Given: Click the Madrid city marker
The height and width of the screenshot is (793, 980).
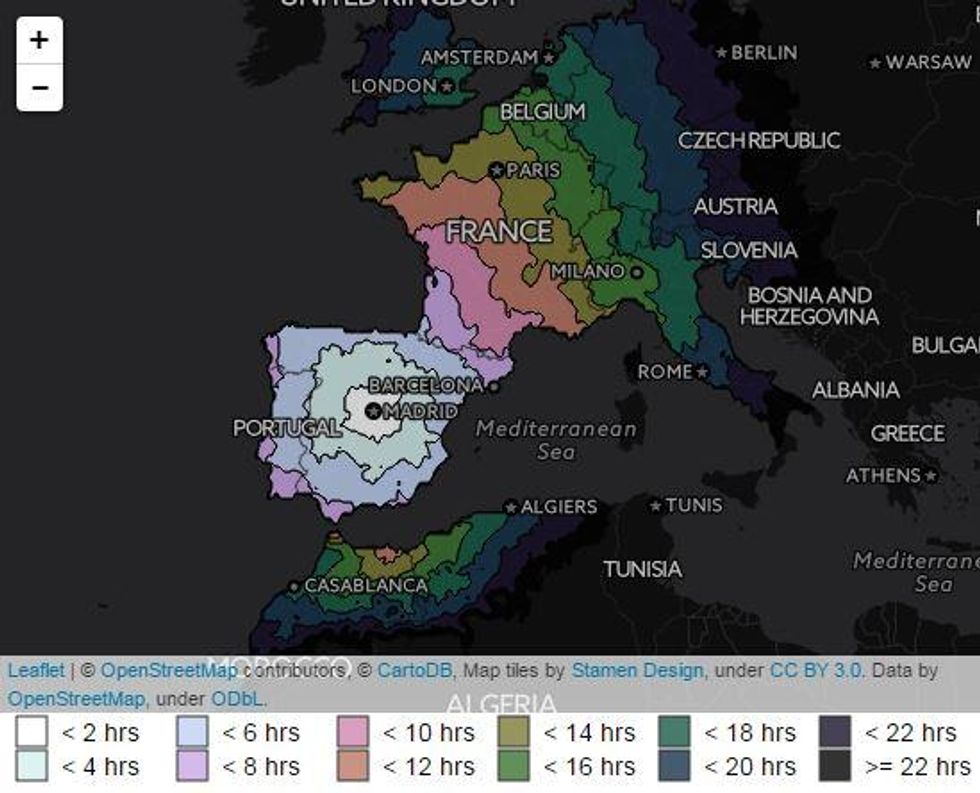Looking at the screenshot, I should 374,411.
